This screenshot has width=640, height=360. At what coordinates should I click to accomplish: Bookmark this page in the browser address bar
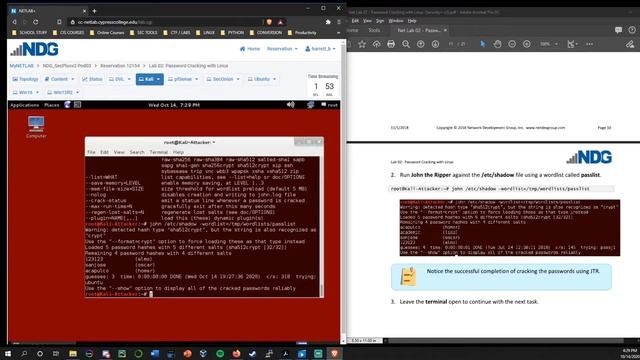pyautogui.click(x=59, y=22)
